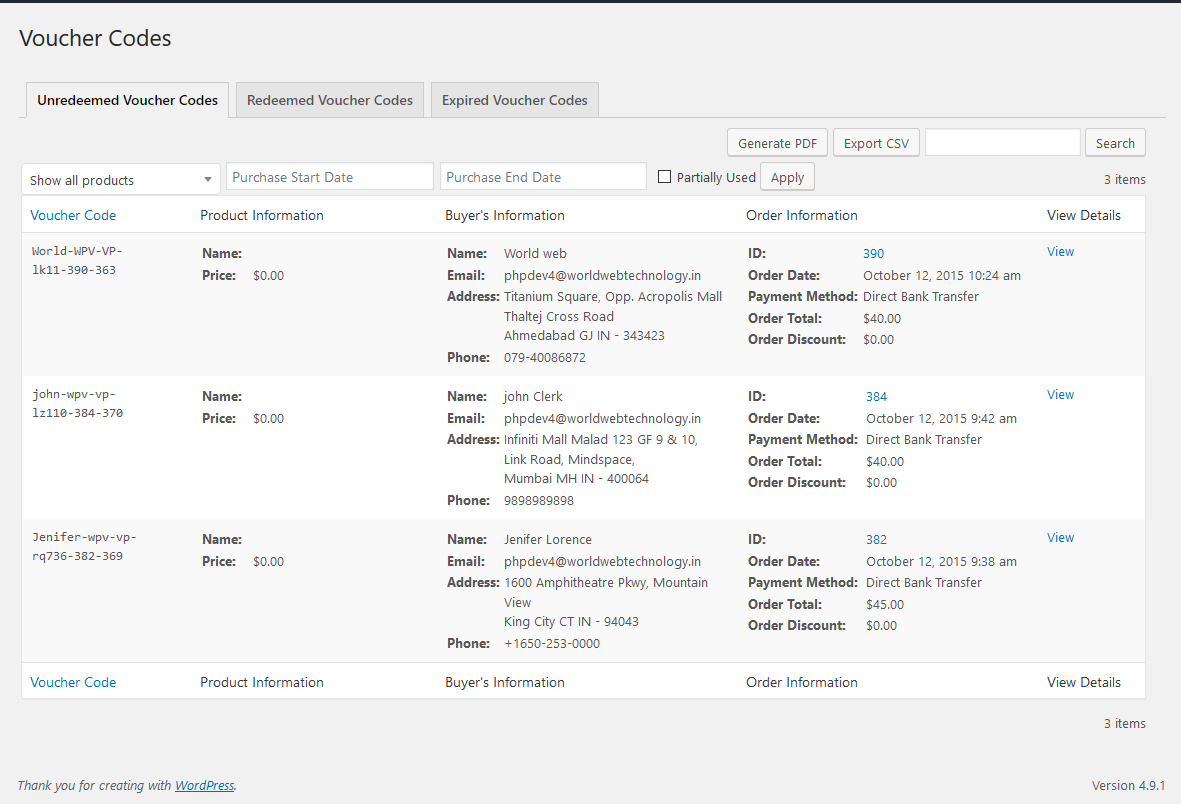Open the Show all products dropdown

(x=121, y=180)
